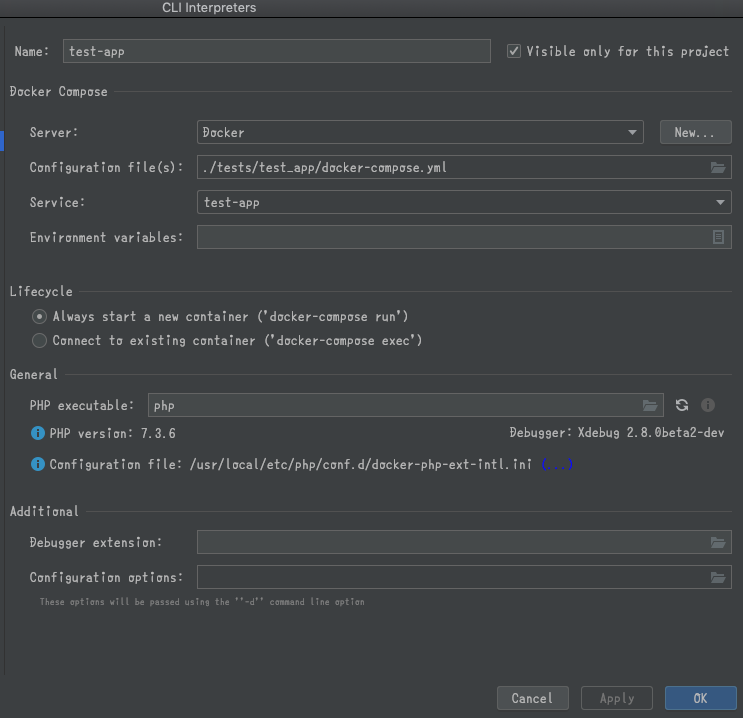Click the 'Debugger: Xdebug 2.8.0beta2-dev' text
Viewport: 743px width, 718px height.
[616, 433]
